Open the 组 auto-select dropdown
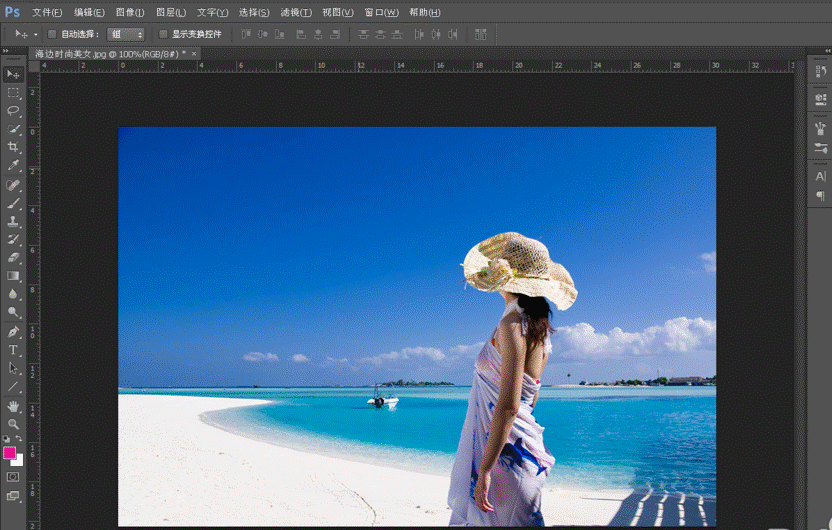 (126, 34)
